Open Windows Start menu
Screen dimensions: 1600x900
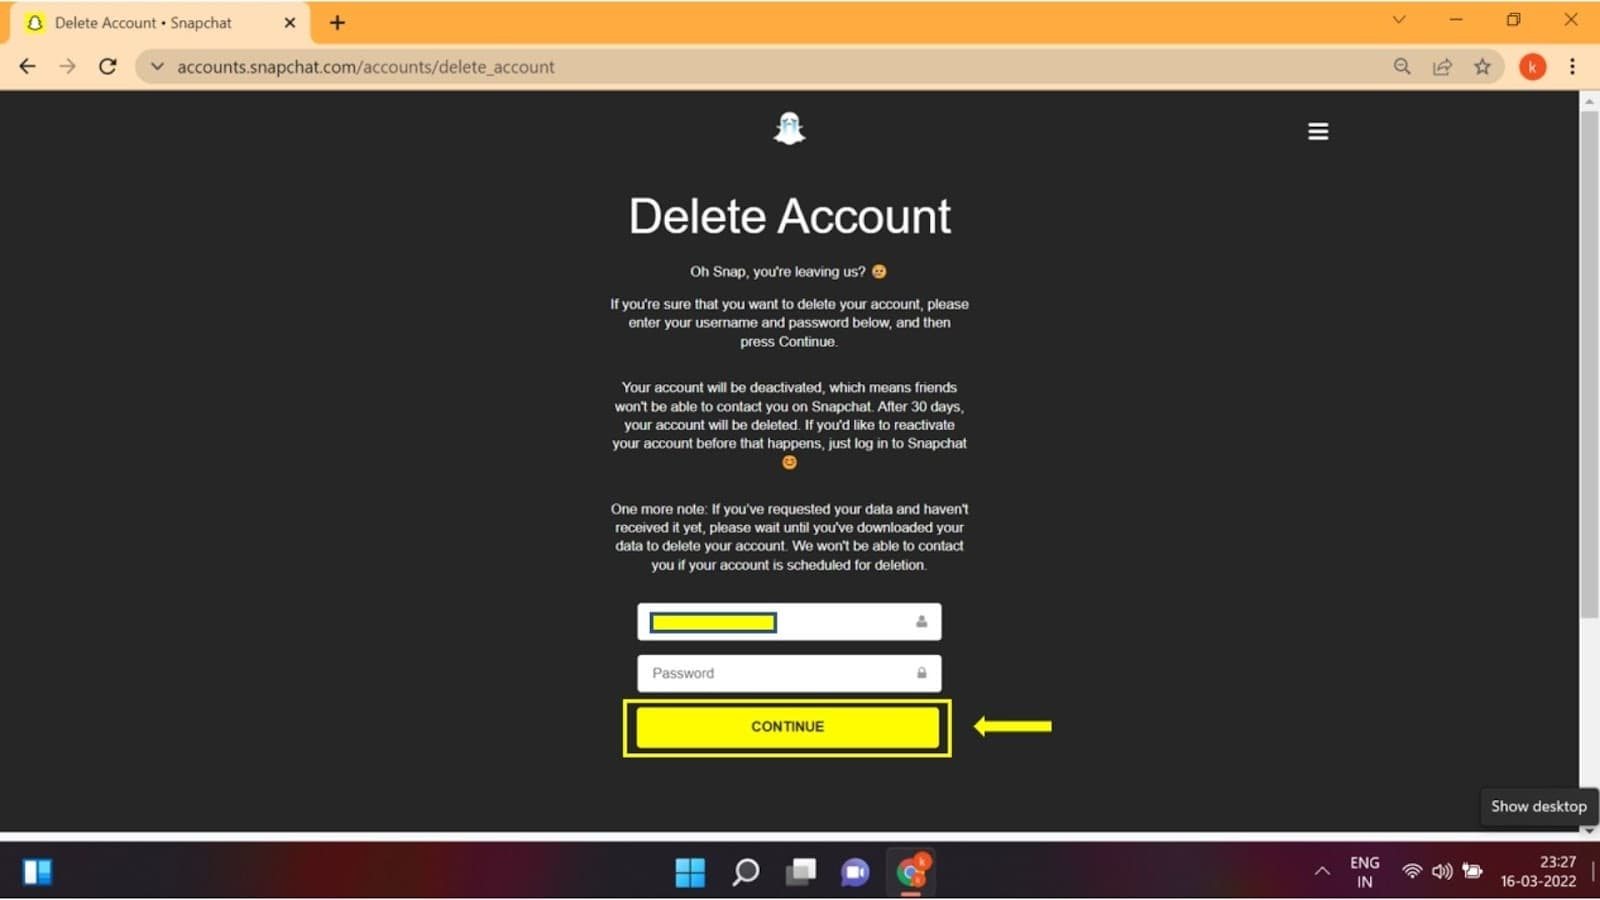point(690,872)
